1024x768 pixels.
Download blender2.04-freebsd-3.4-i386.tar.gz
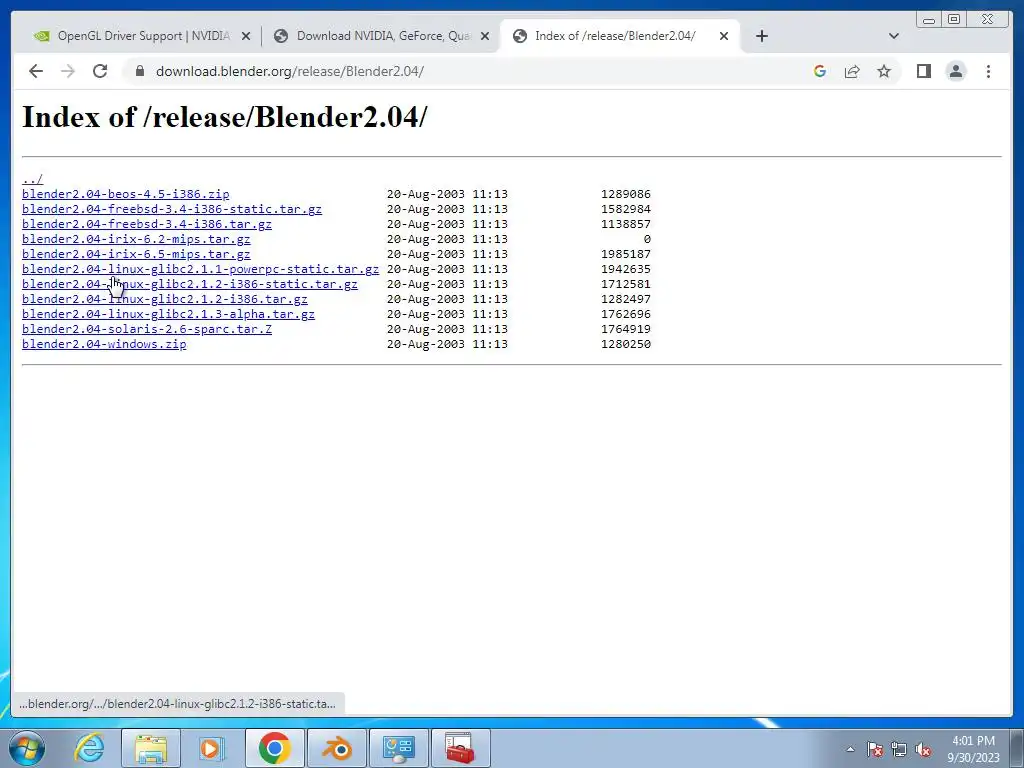(x=147, y=224)
